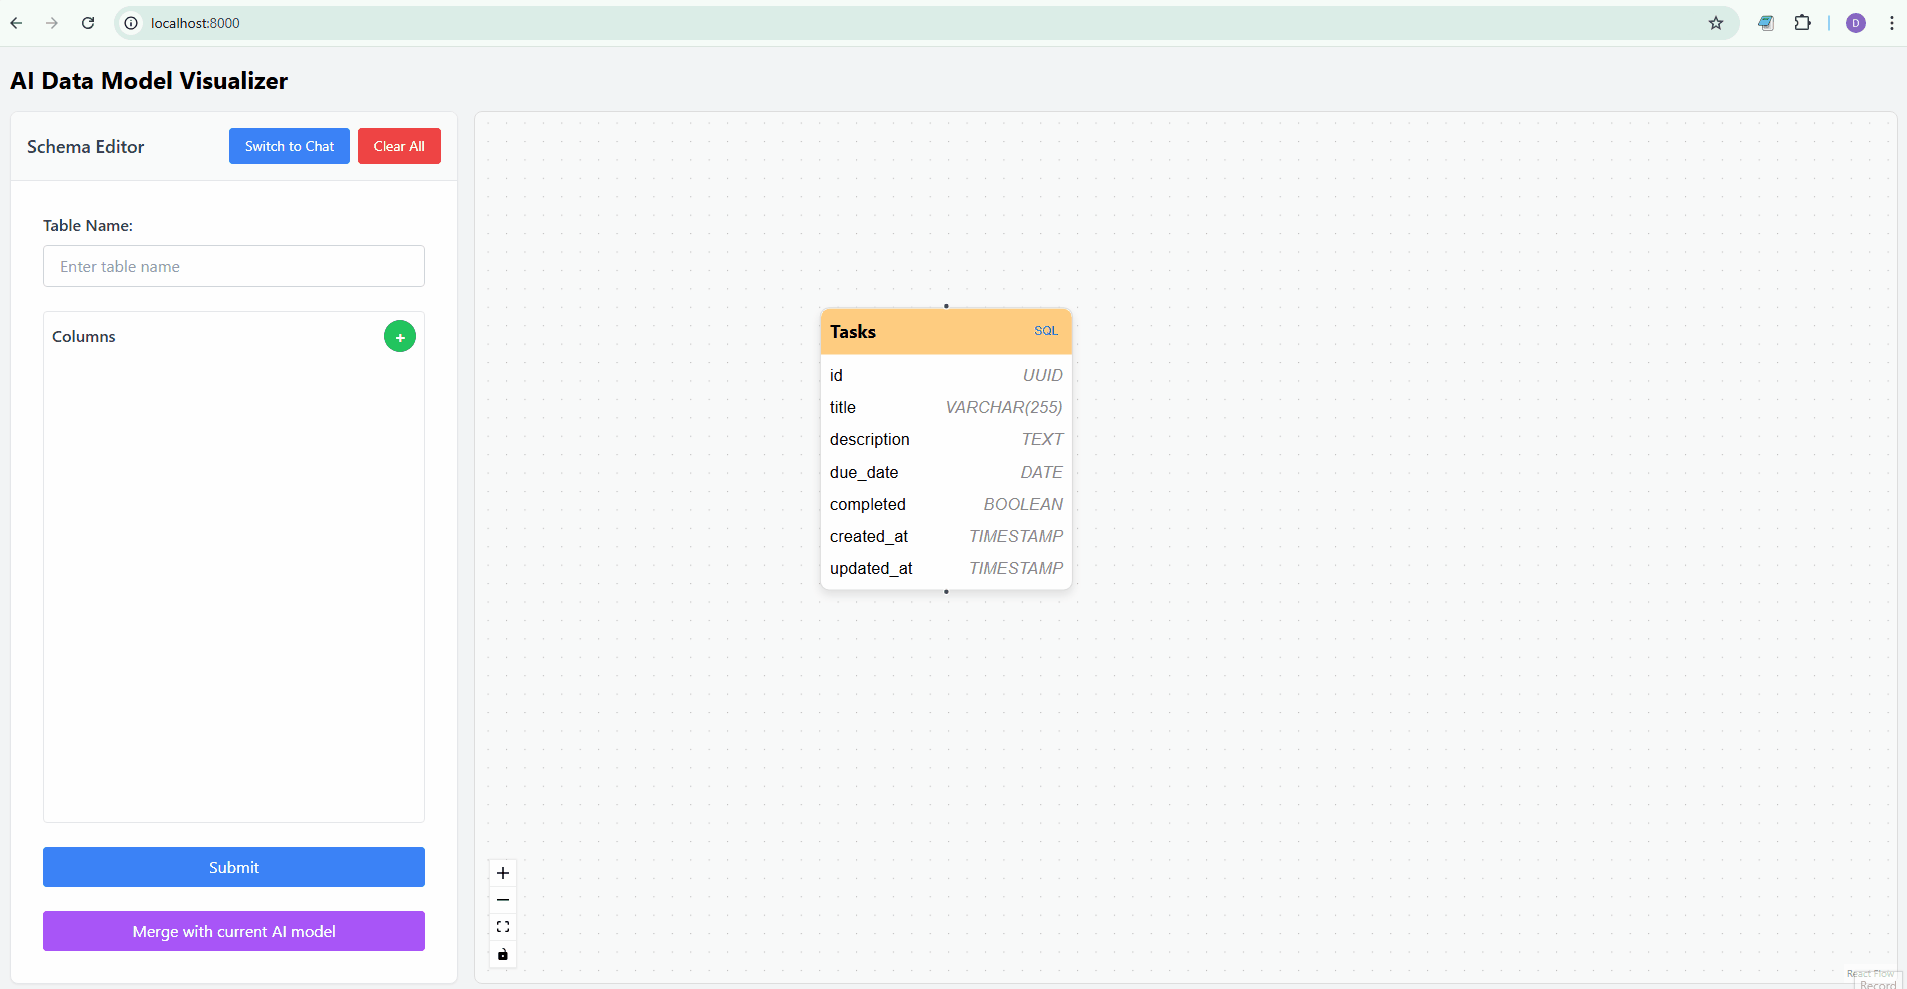
Task: Toggle canvas interactivity lock
Action: pos(503,954)
